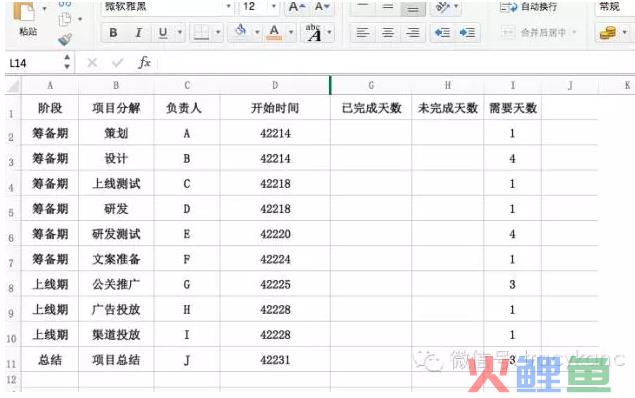
Task: Click the Name Box showing L14
Action: [x=35, y=63]
